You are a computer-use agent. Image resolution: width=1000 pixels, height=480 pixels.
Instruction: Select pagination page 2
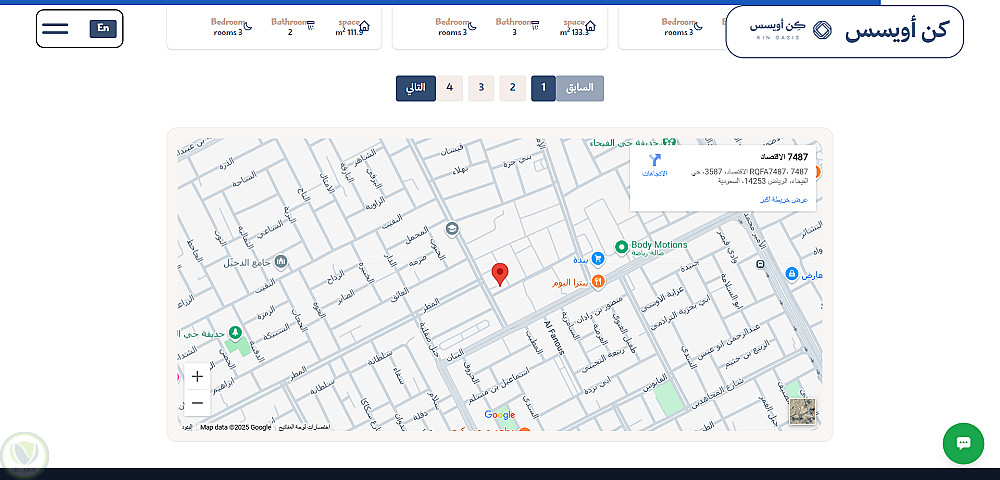pyautogui.click(x=512, y=88)
